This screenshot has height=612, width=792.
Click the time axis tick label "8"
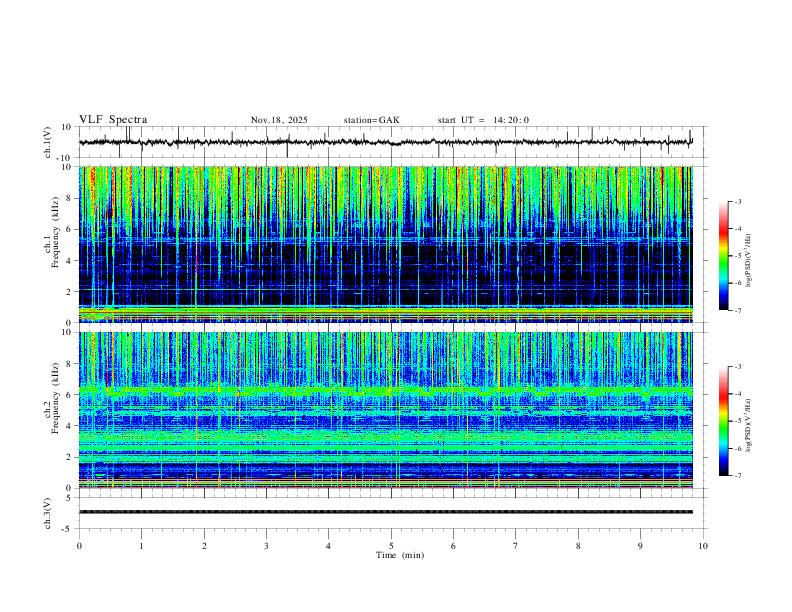(x=578, y=546)
